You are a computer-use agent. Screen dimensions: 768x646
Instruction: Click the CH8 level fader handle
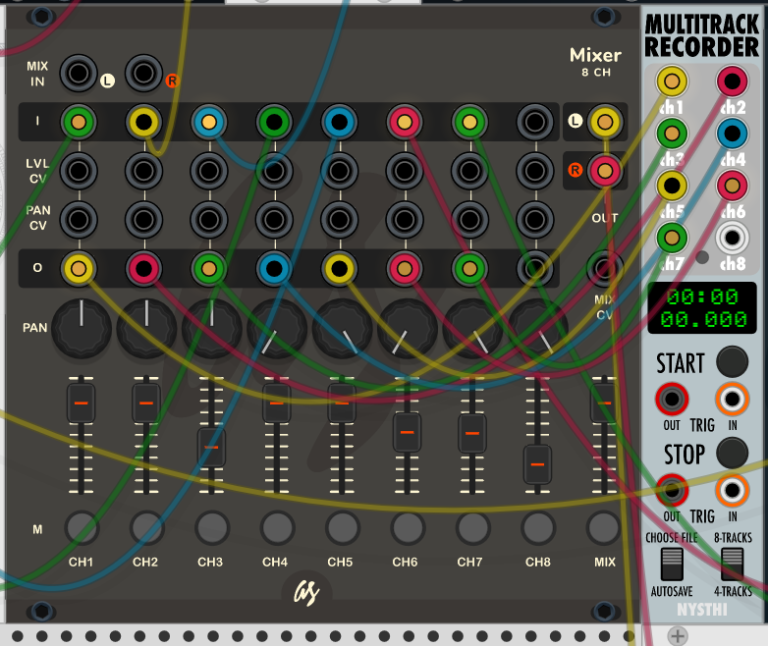pos(538,464)
